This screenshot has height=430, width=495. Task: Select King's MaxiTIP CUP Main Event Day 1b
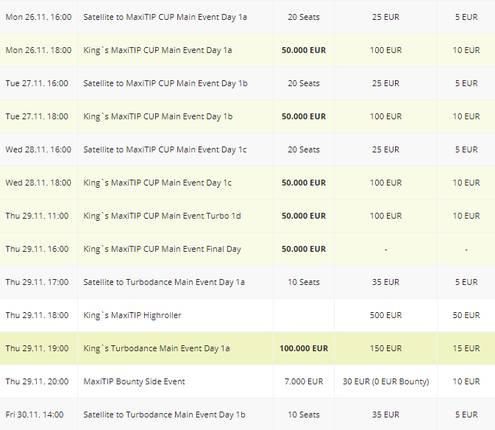coord(158,116)
